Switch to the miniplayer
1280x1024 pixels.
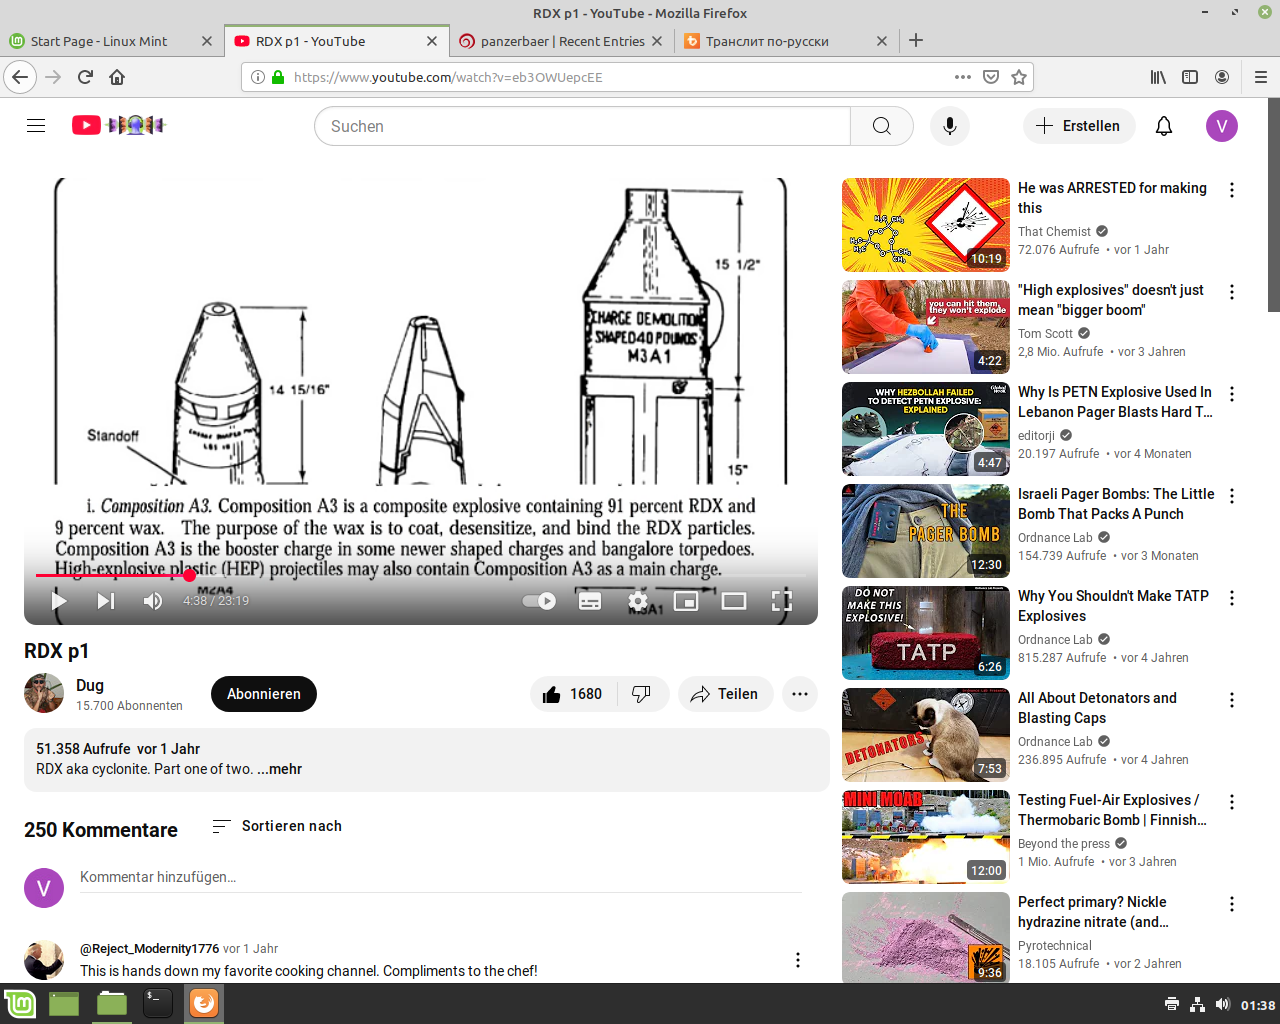click(x=686, y=601)
